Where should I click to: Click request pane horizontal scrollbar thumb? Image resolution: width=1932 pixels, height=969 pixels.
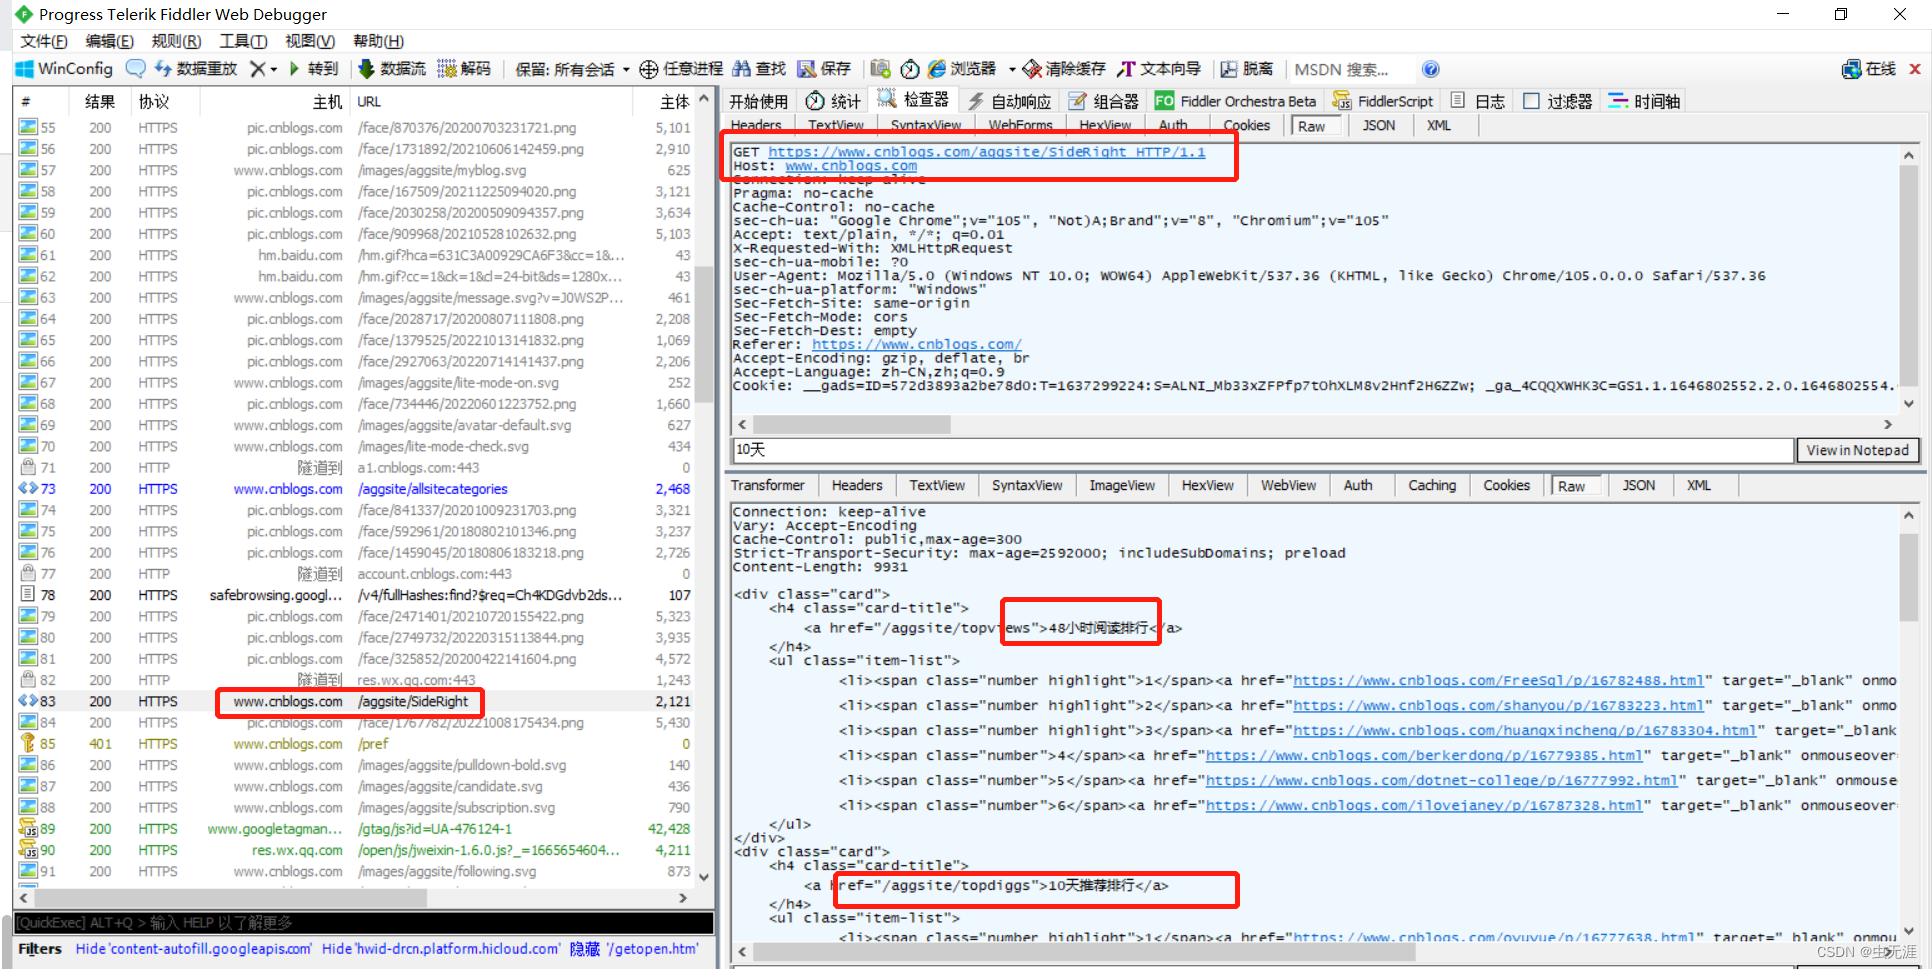click(x=851, y=424)
